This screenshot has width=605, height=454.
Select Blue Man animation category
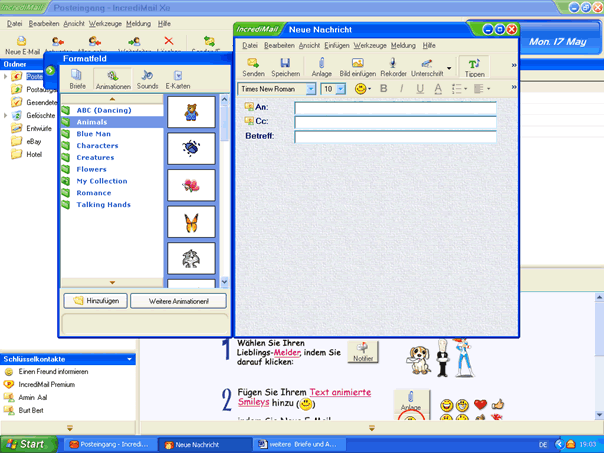pos(93,134)
